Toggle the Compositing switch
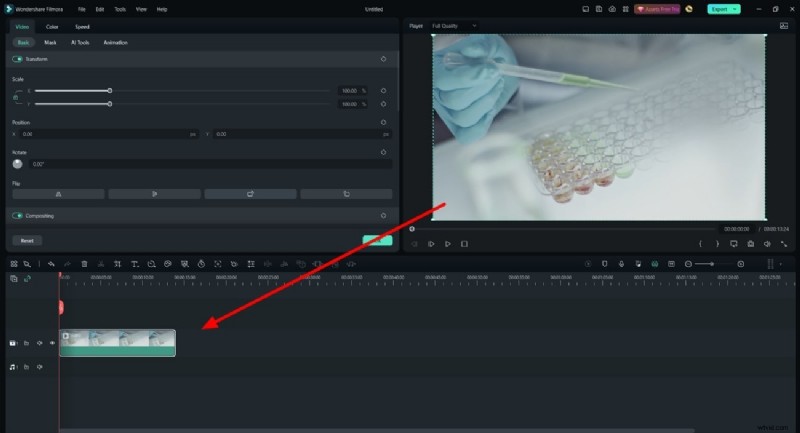Image resolution: width=800 pixels, height=433 pixels. pos(17,216)
